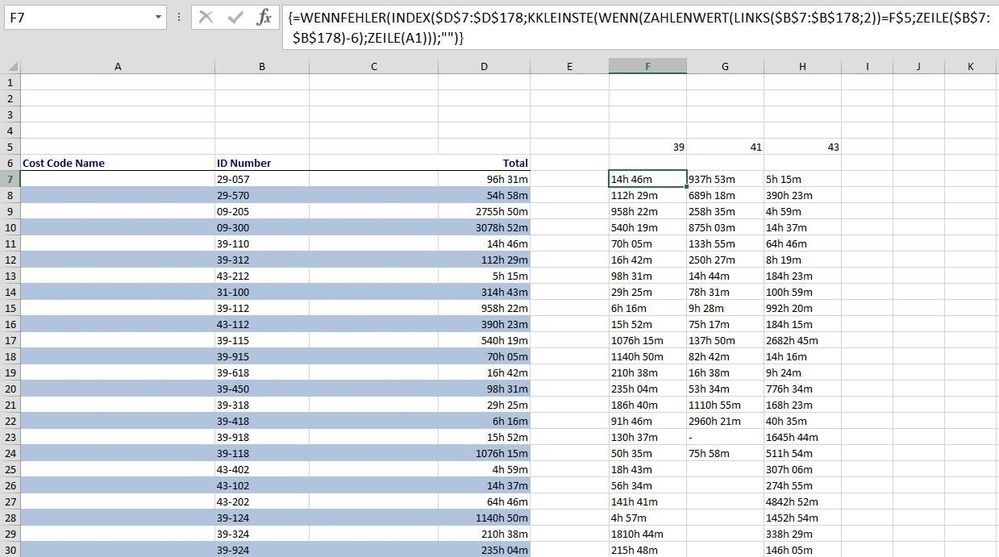Click cell '4842h 52m' in column H
Image resolution: width=999 pixels, height=557 pixels.
pyautogui.click(x=803, y=502)
